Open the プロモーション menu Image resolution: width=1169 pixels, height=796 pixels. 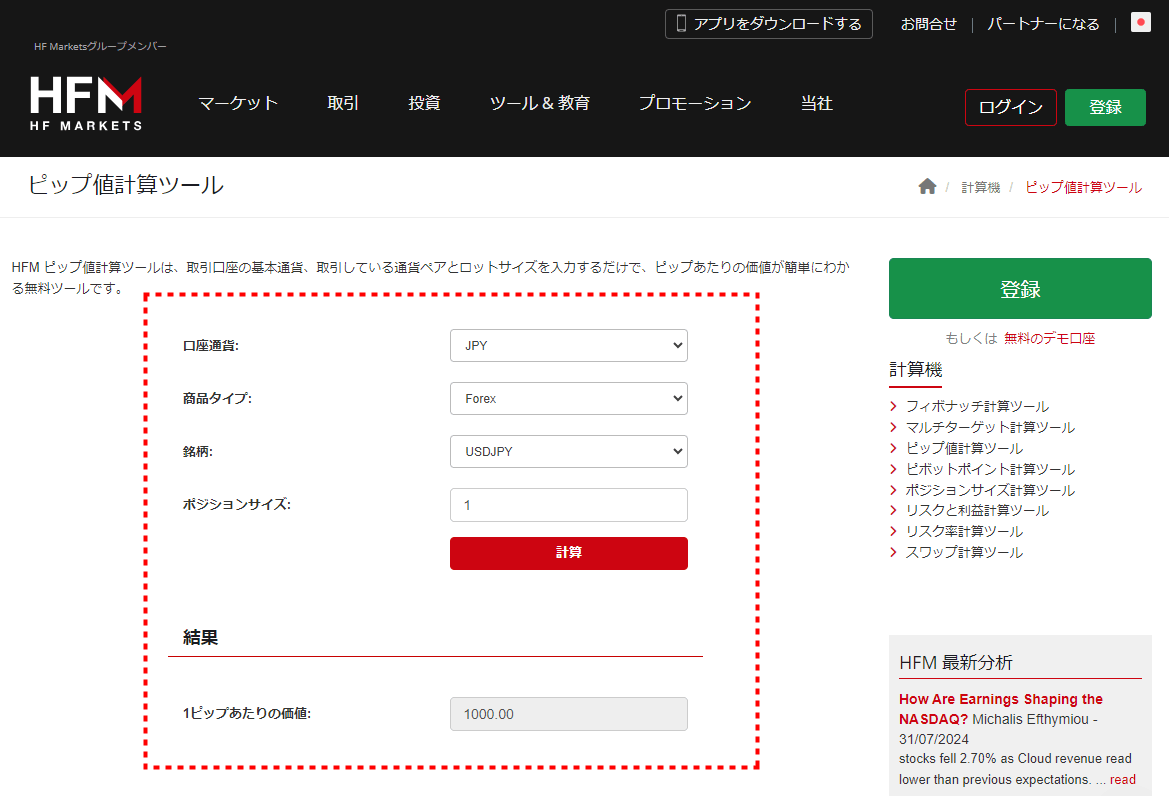[x=695, y=103]
